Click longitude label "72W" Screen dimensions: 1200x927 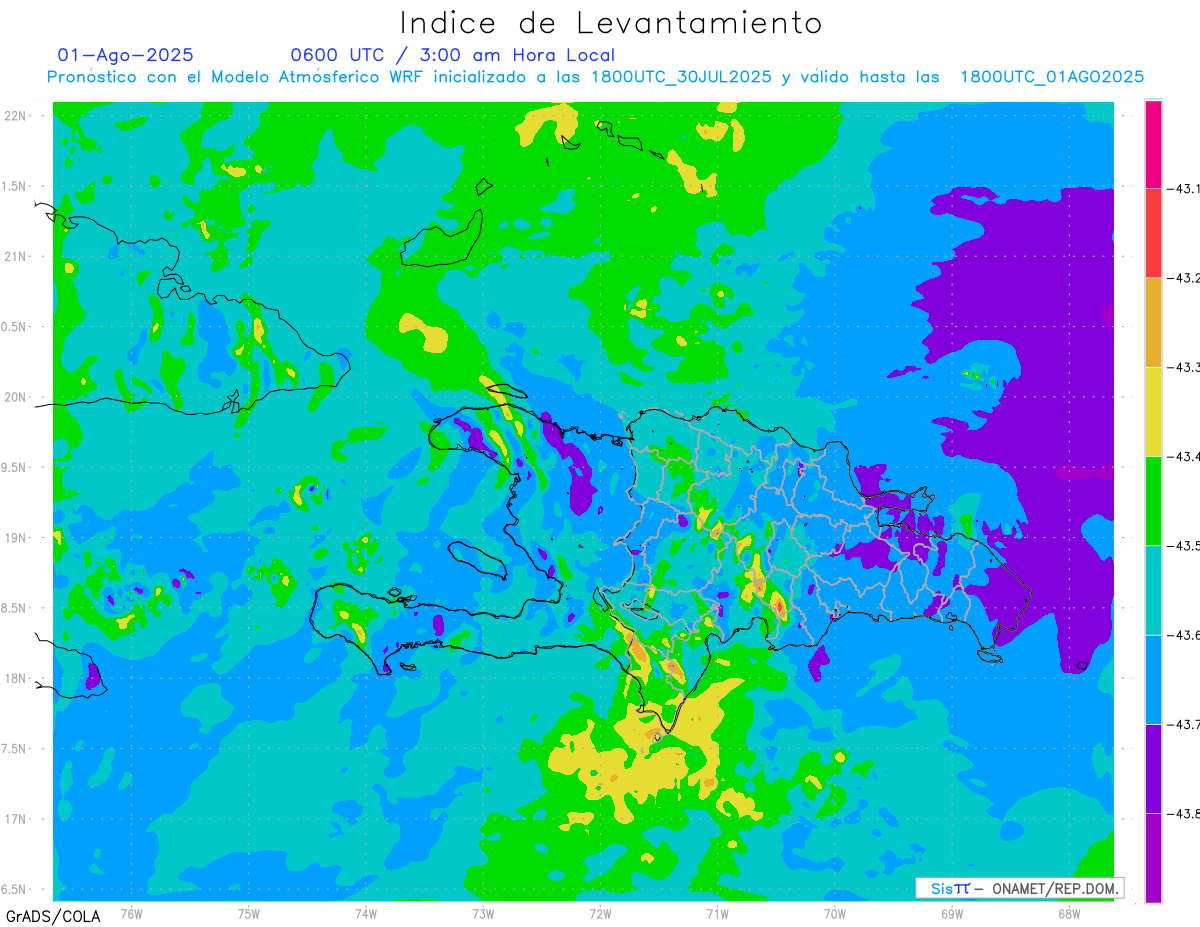tap(600, 912)
